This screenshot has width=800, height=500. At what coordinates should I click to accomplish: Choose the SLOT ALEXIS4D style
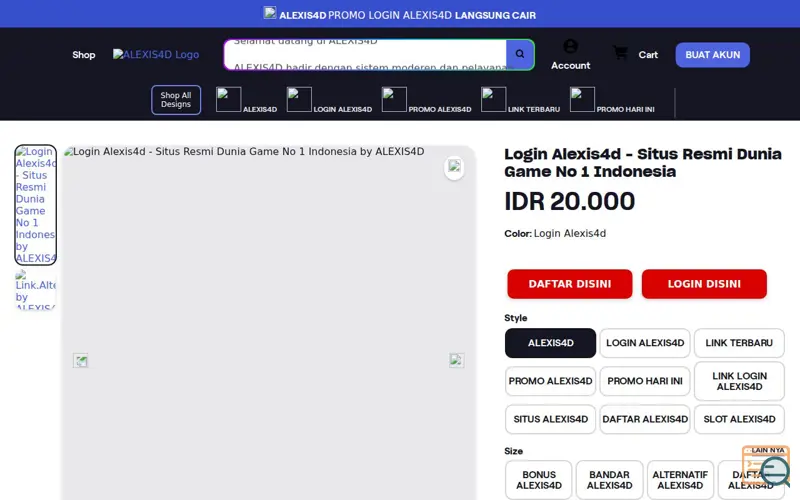click(x=739, y=419)
